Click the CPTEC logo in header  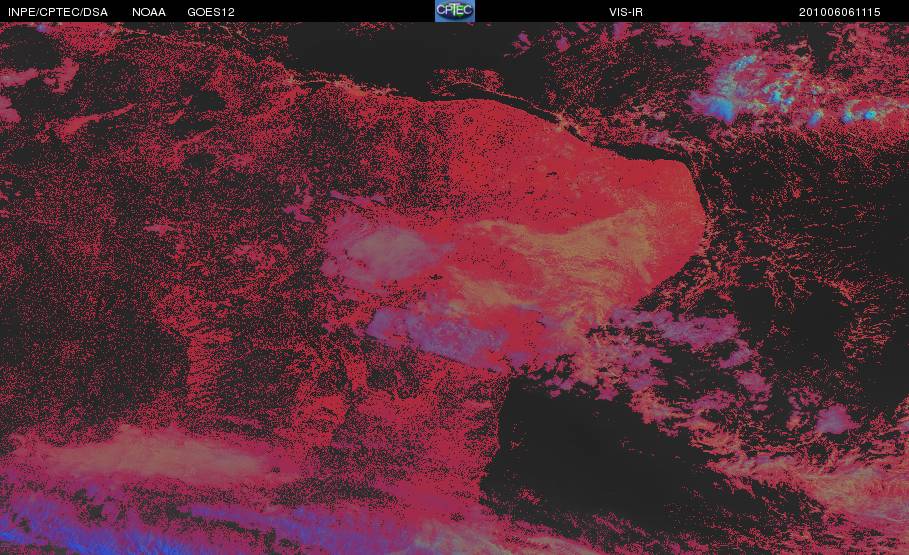[x=454, y=11]
